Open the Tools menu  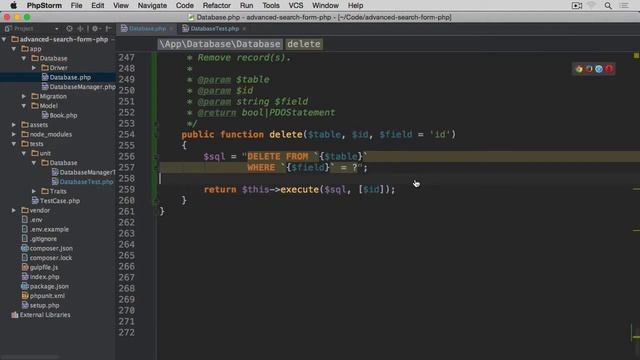point(271,5)
